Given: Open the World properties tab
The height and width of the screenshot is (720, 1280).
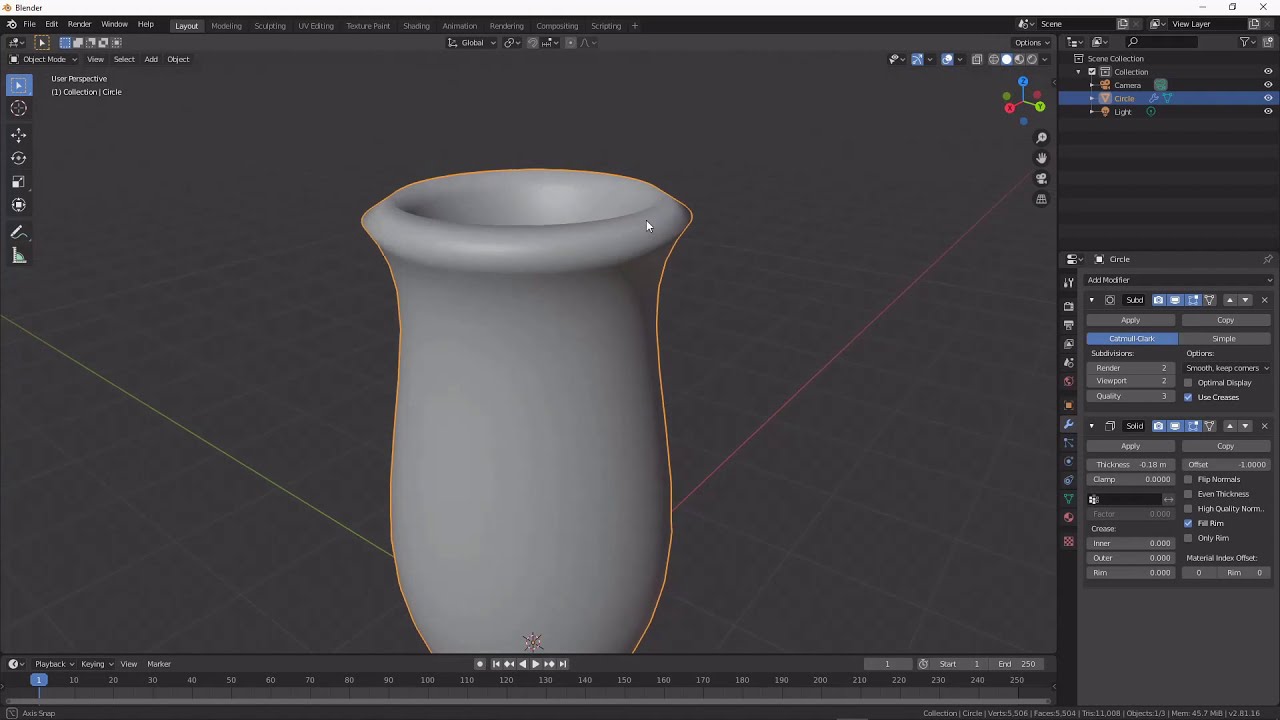Looking at the screenshot, I should click(1068, 381).
